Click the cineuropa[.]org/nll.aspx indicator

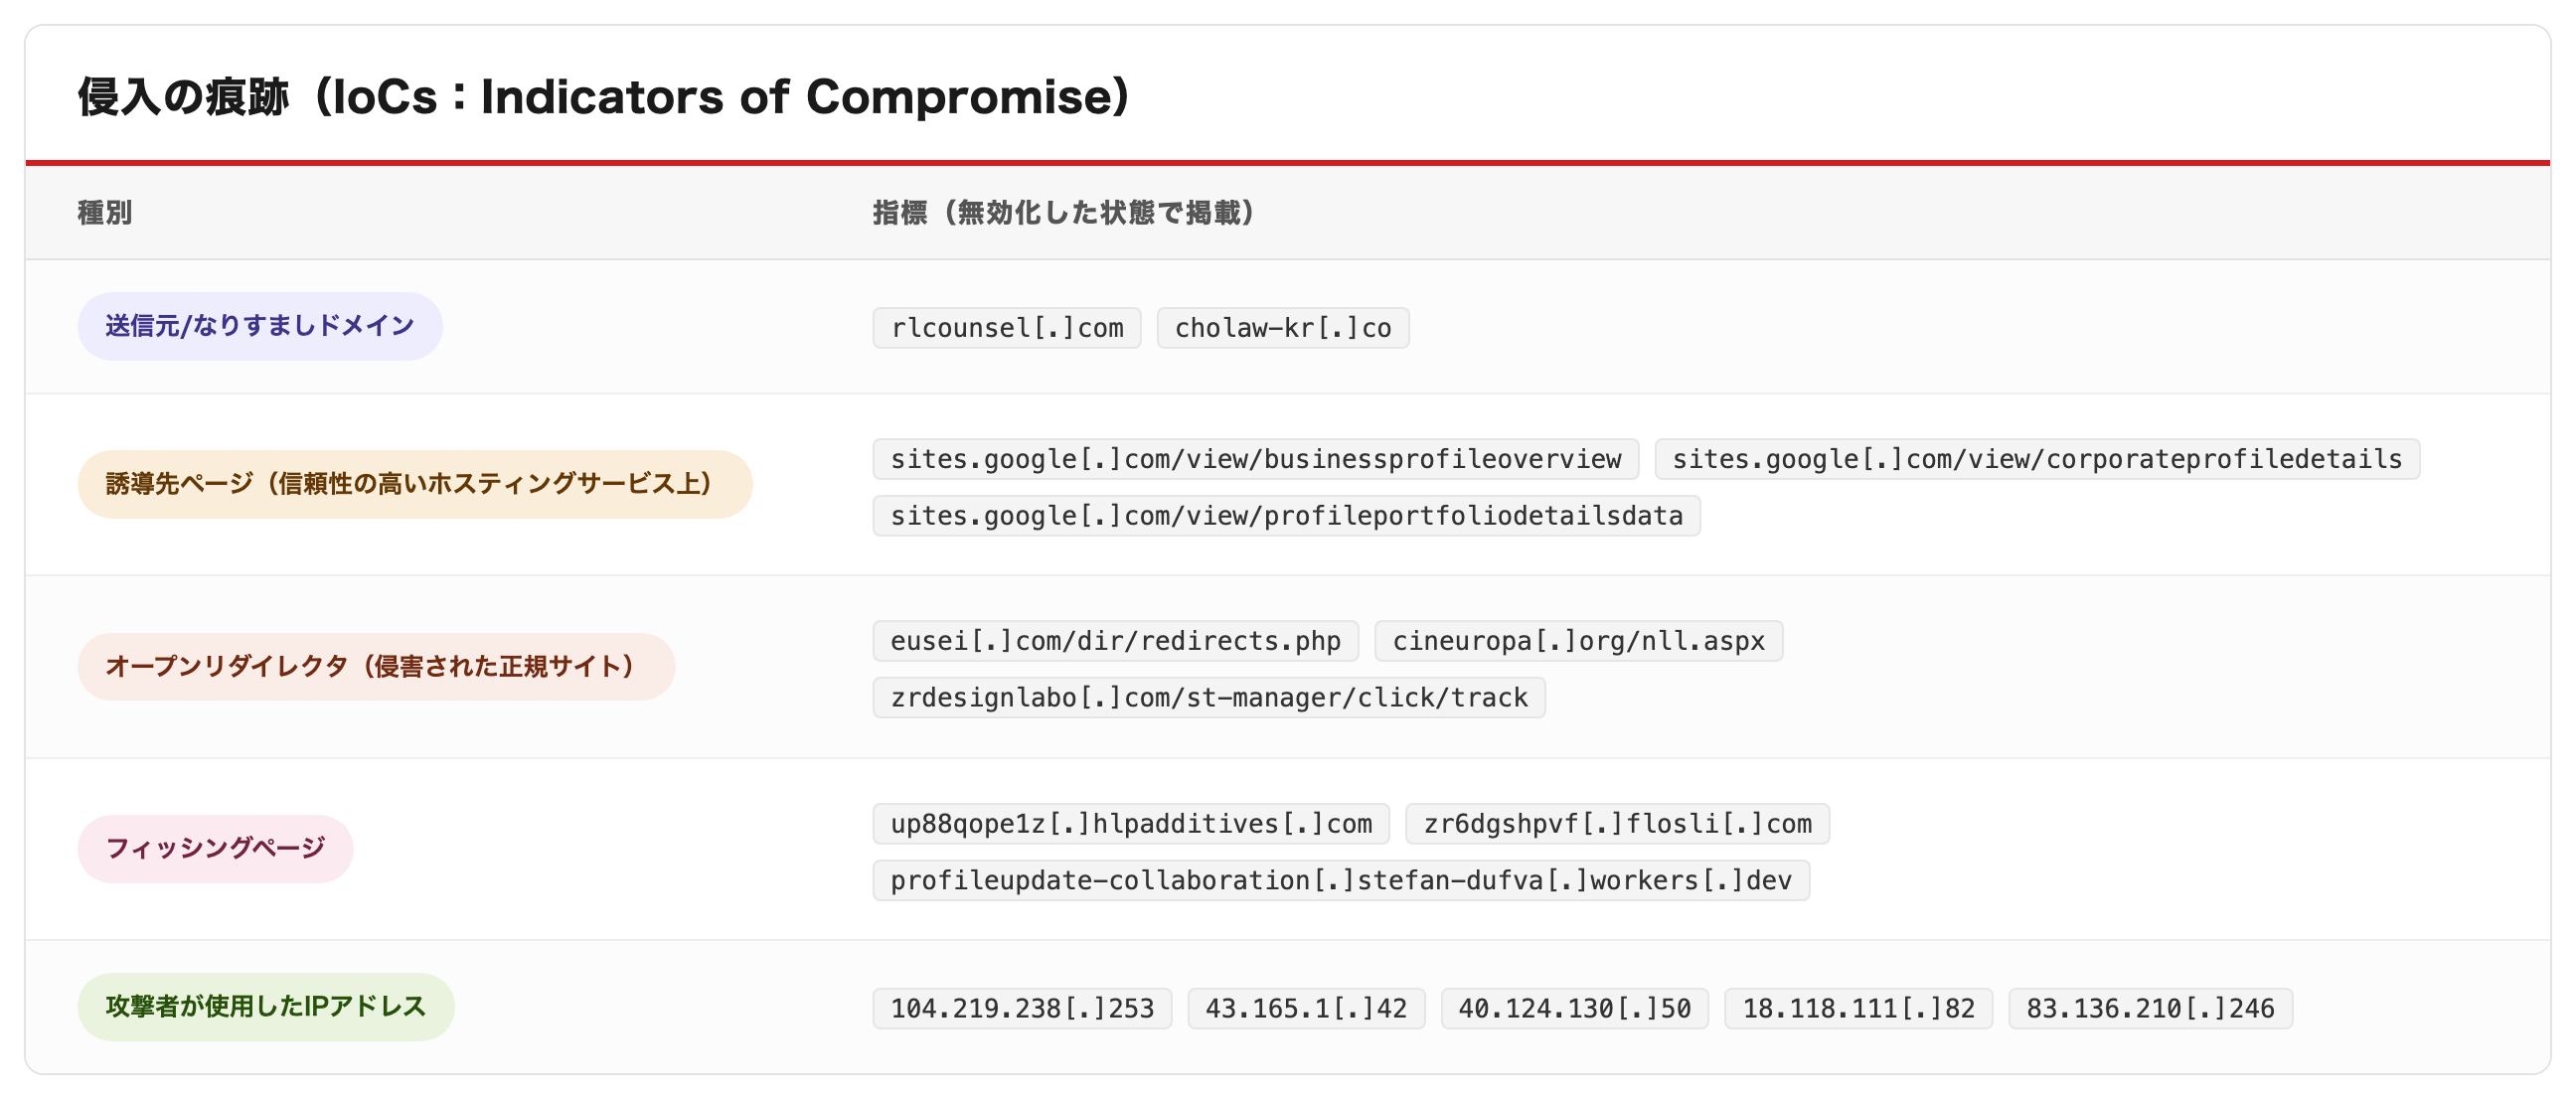click(1578, 641)
